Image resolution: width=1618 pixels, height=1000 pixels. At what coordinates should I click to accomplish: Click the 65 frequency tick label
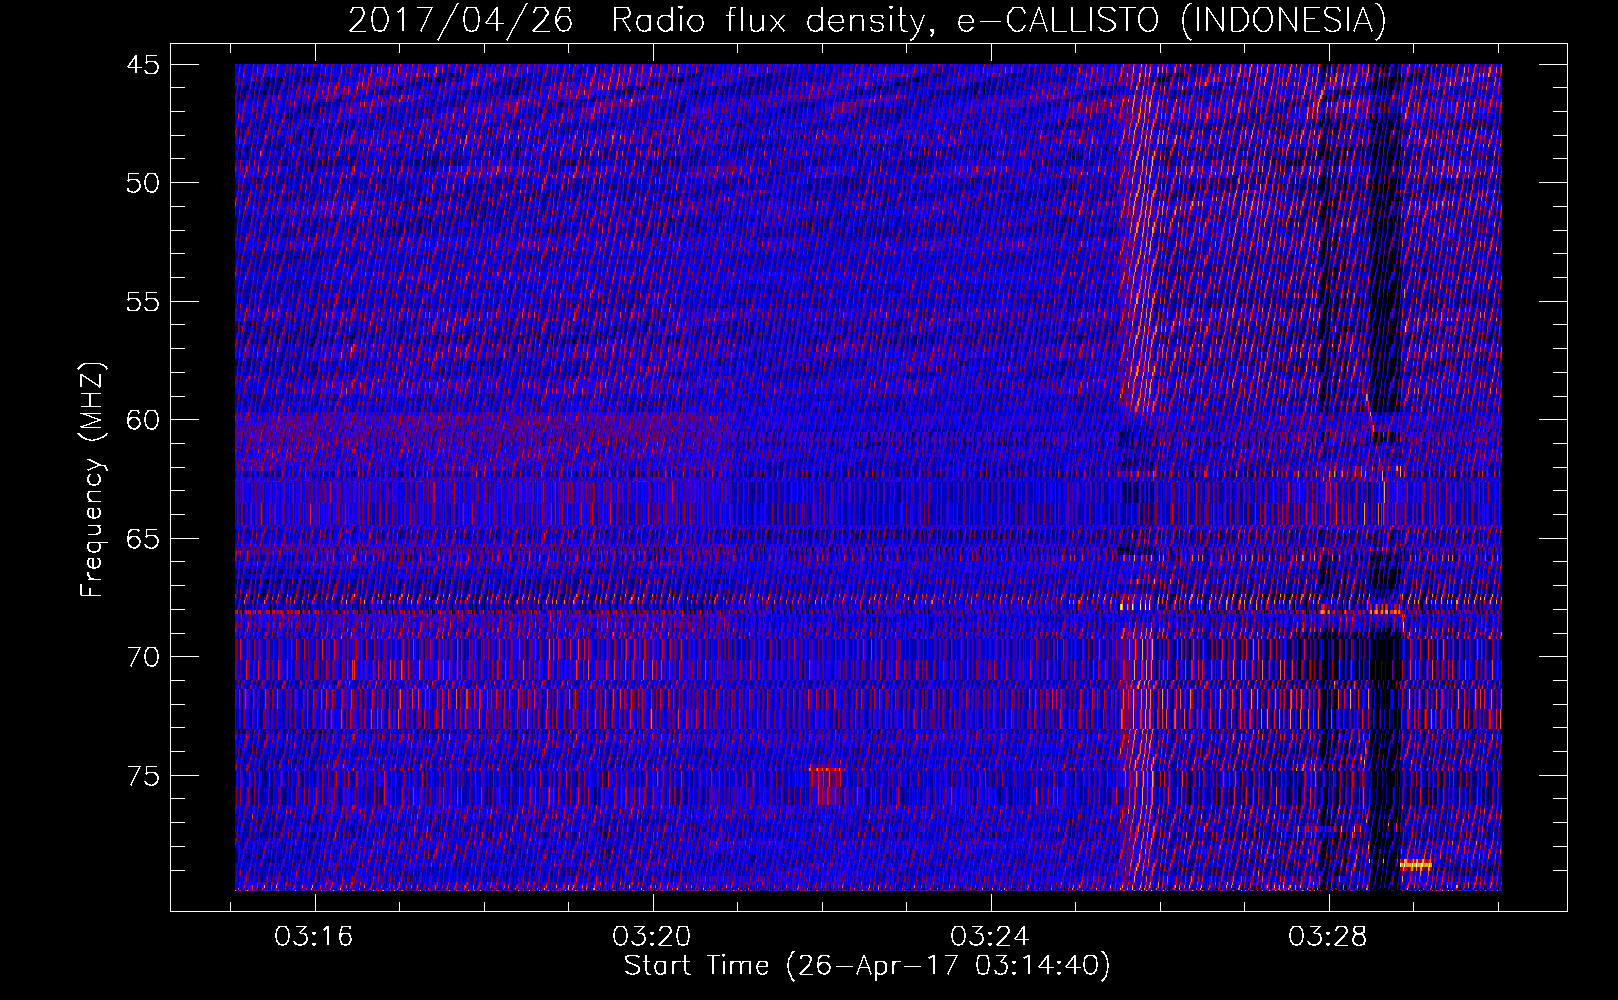pyautogui.click(x=143, y=539)
